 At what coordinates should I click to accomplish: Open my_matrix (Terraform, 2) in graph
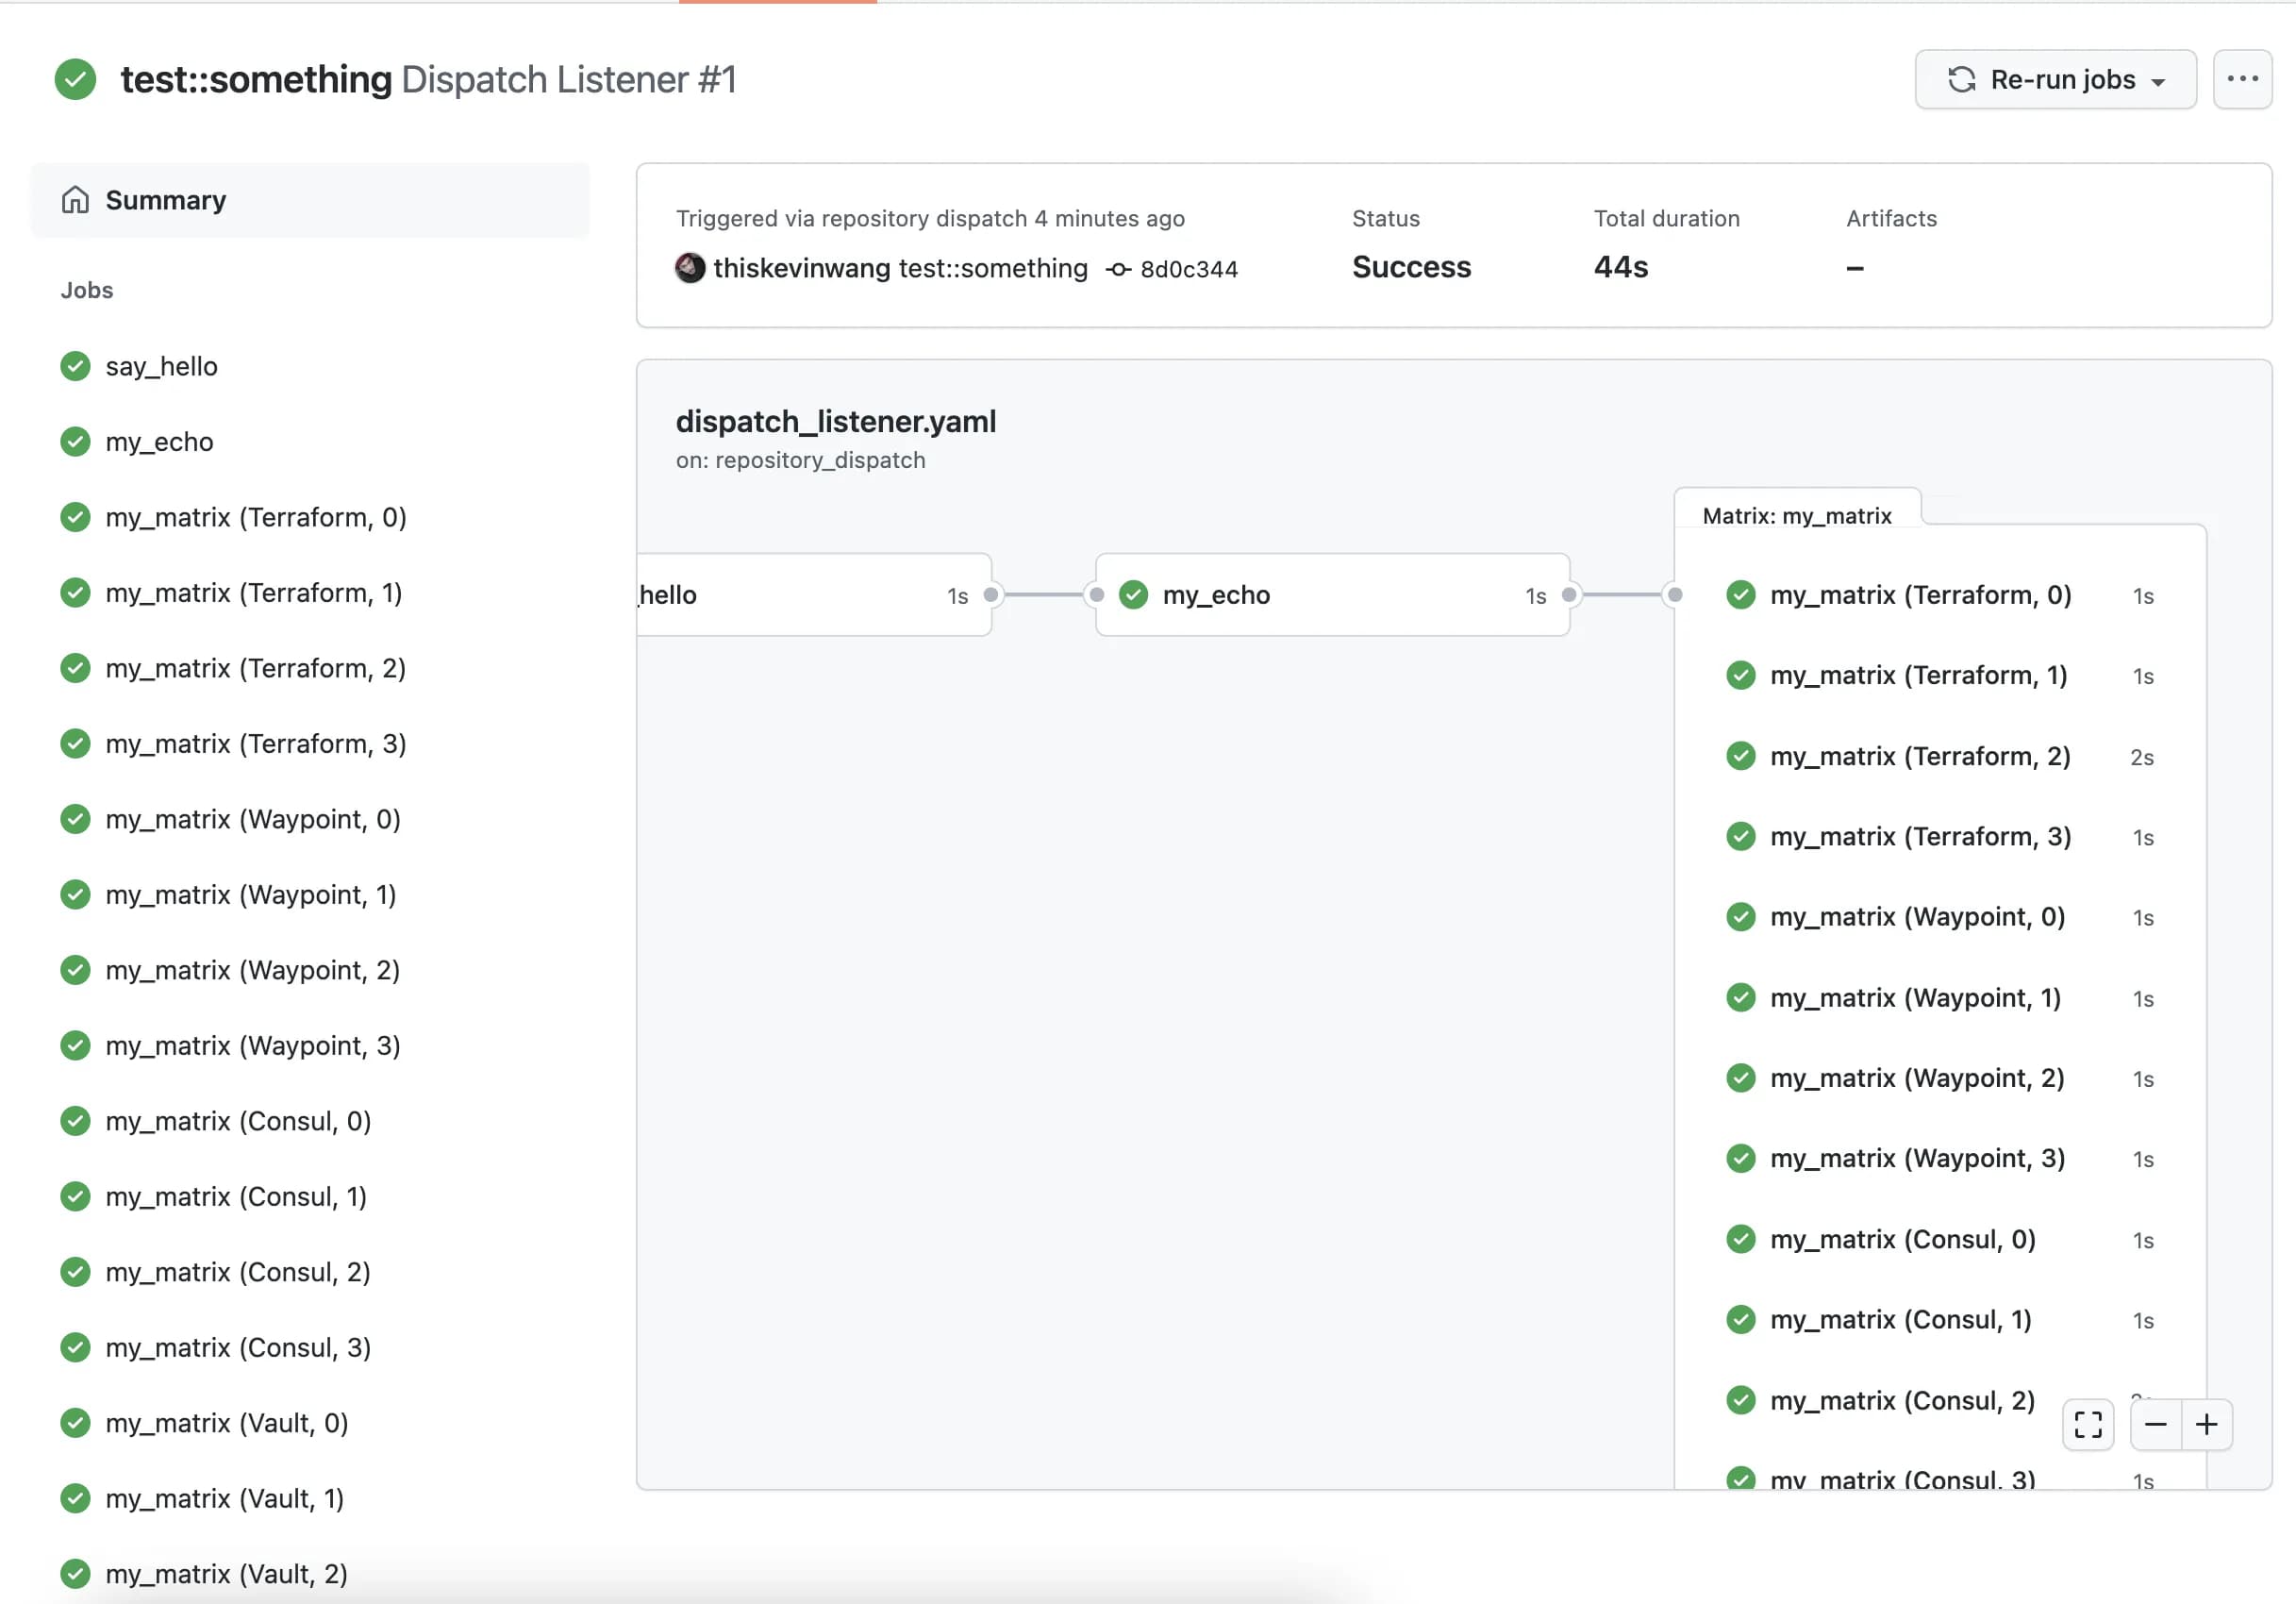point(1919,756)
